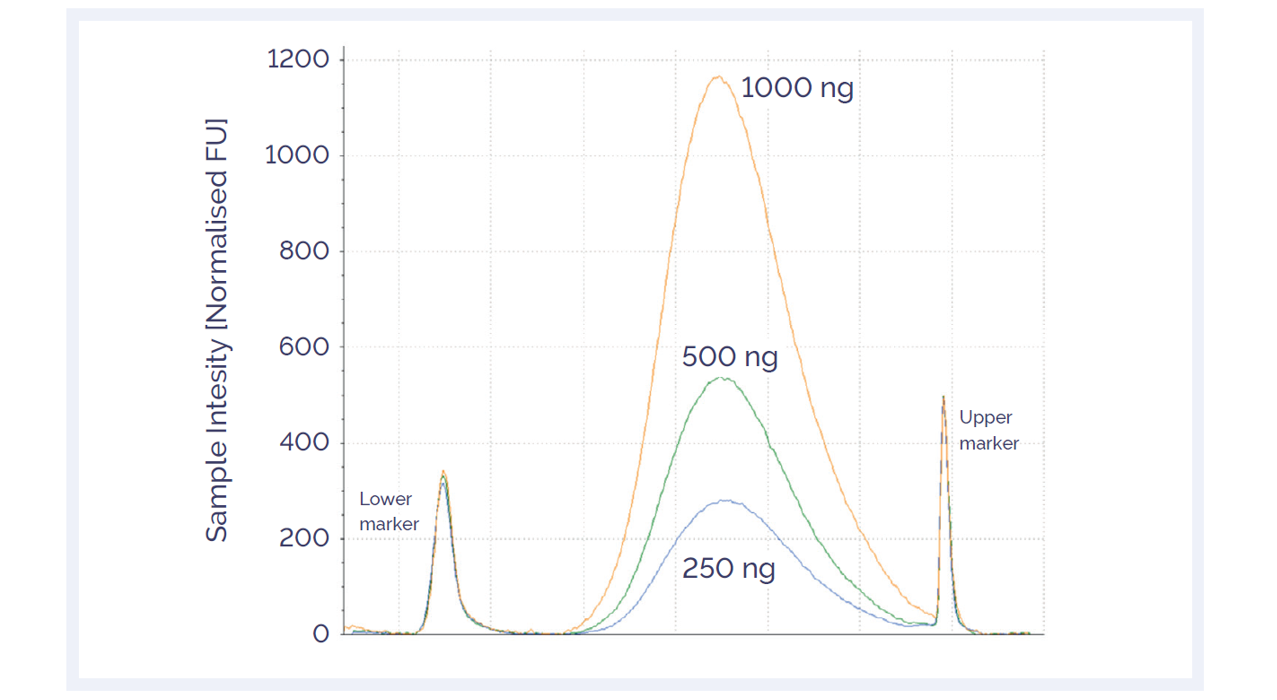The height and width of the screenshot is (700, 1277).
Task: Click the 1000 ng curve label
Action: tap(797, 88)
